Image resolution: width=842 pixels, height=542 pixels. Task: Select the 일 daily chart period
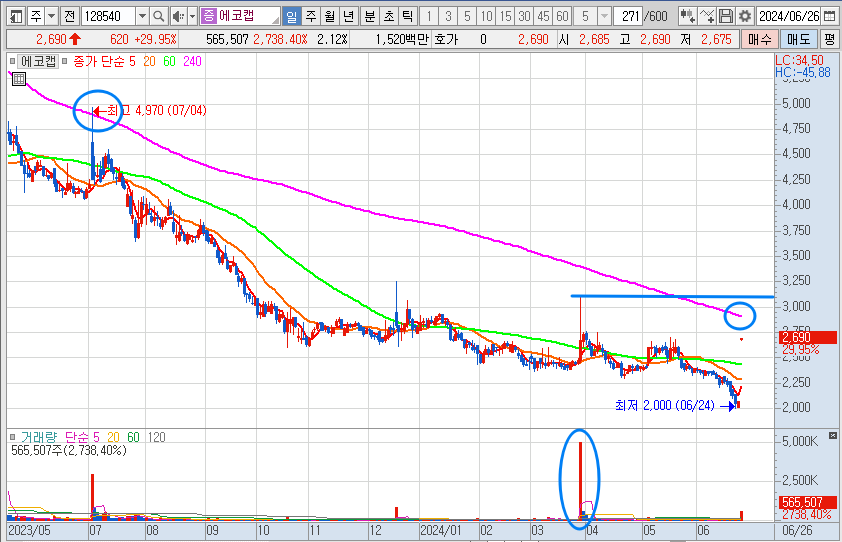pyautogui.click(x=292, y=16)
